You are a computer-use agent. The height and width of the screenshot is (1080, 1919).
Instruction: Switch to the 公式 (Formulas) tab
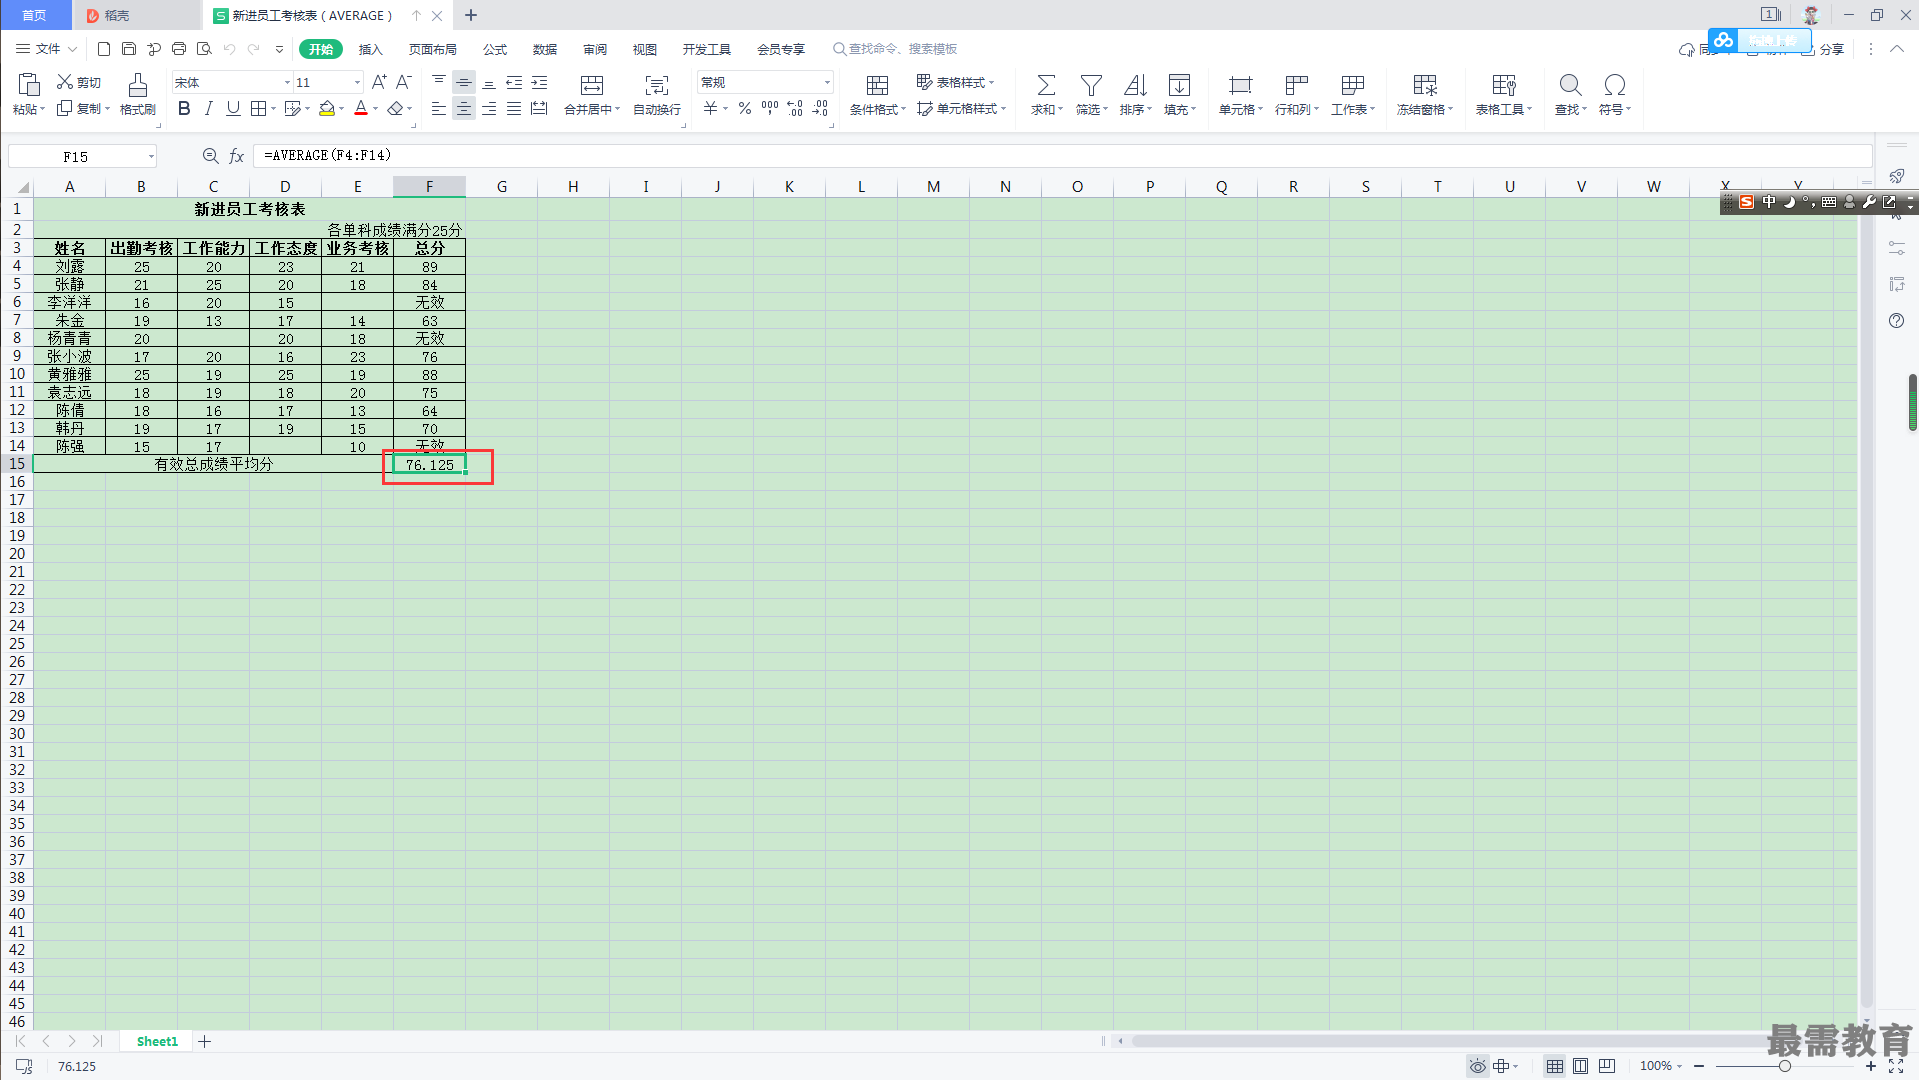(x=495, y=49)
